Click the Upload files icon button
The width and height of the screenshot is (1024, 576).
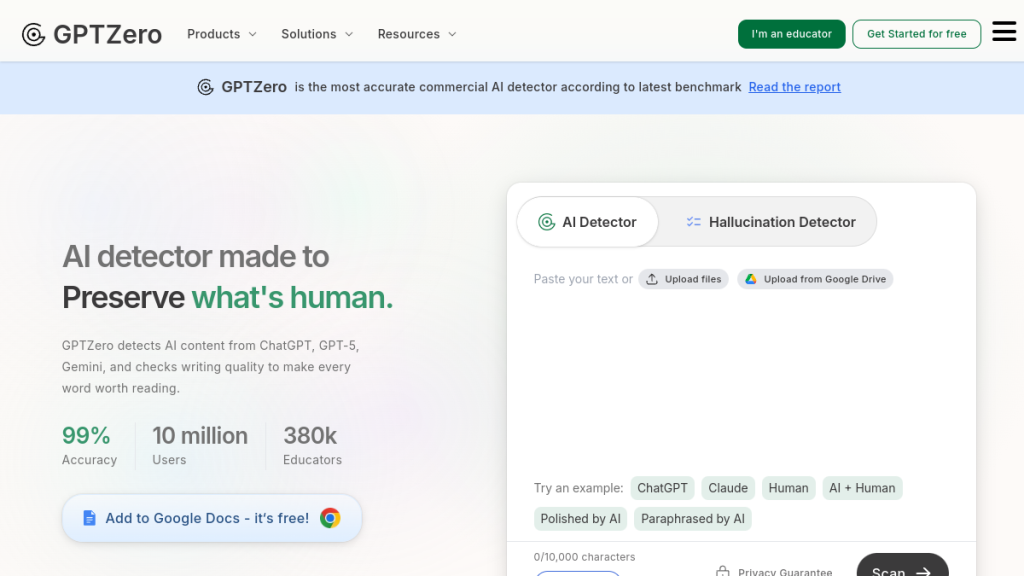coord(652,279)
